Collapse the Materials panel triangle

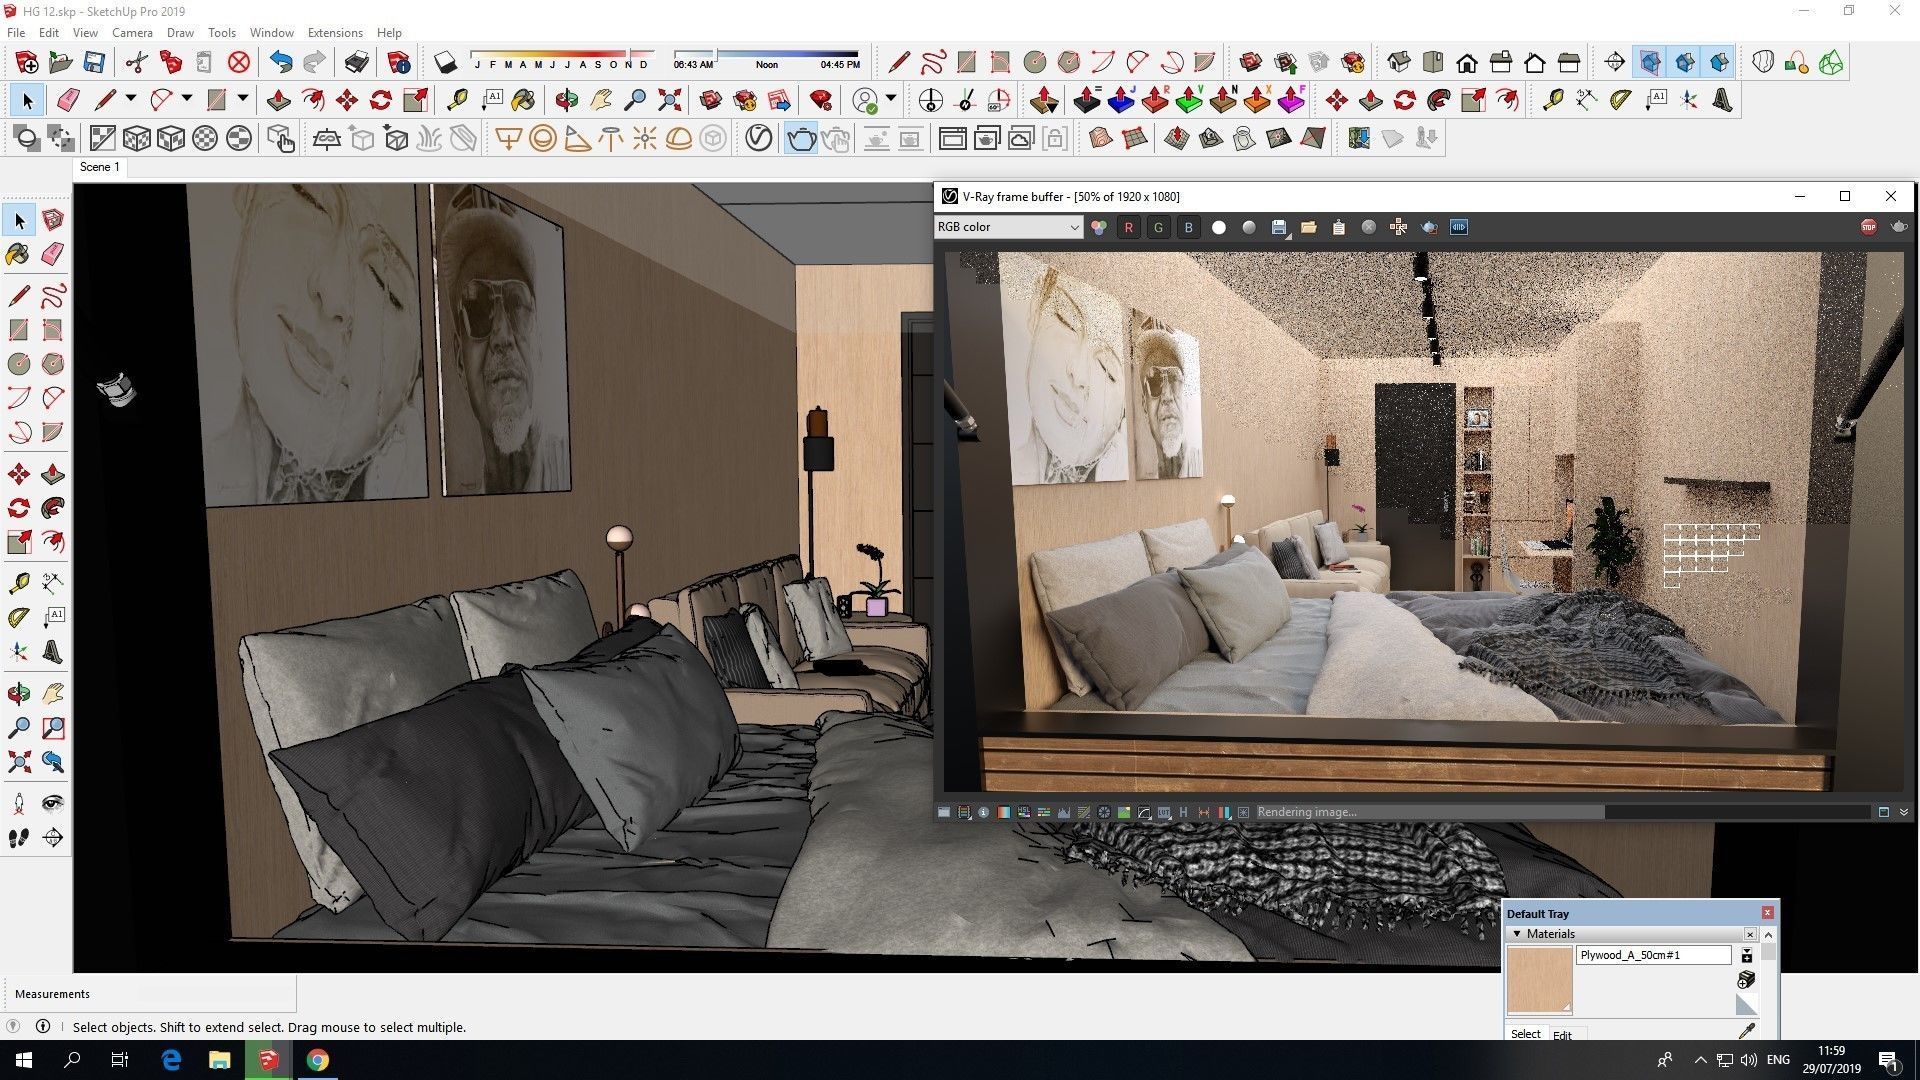[1517, 934]
